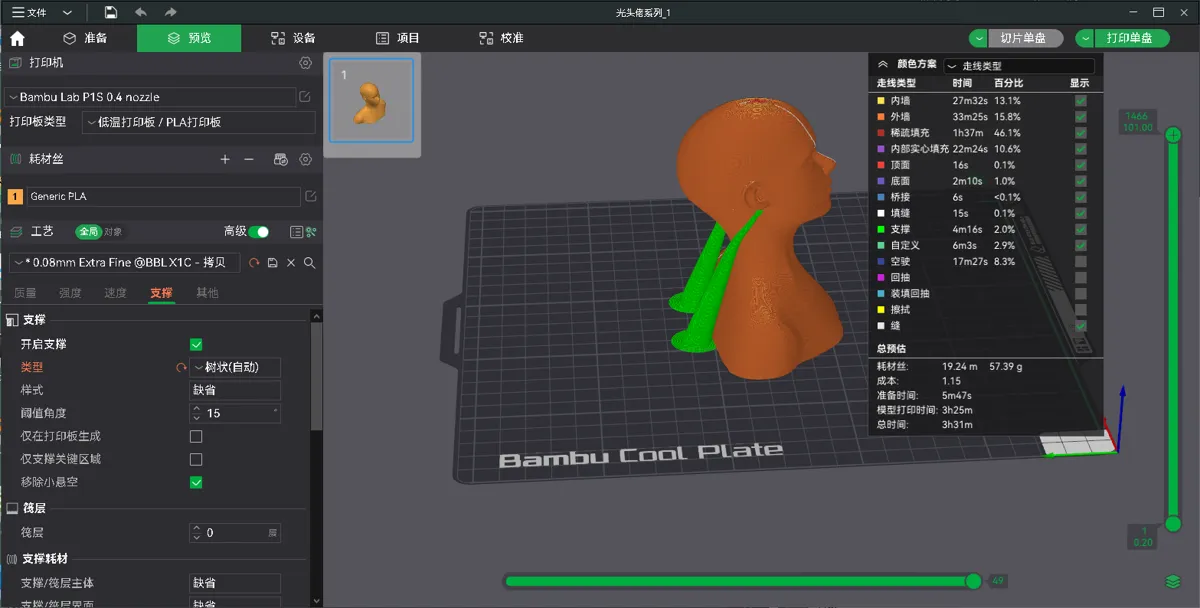Click the compare presets icon beside 高级 toggle
The image size is (1200, 608).
point(311,232)
